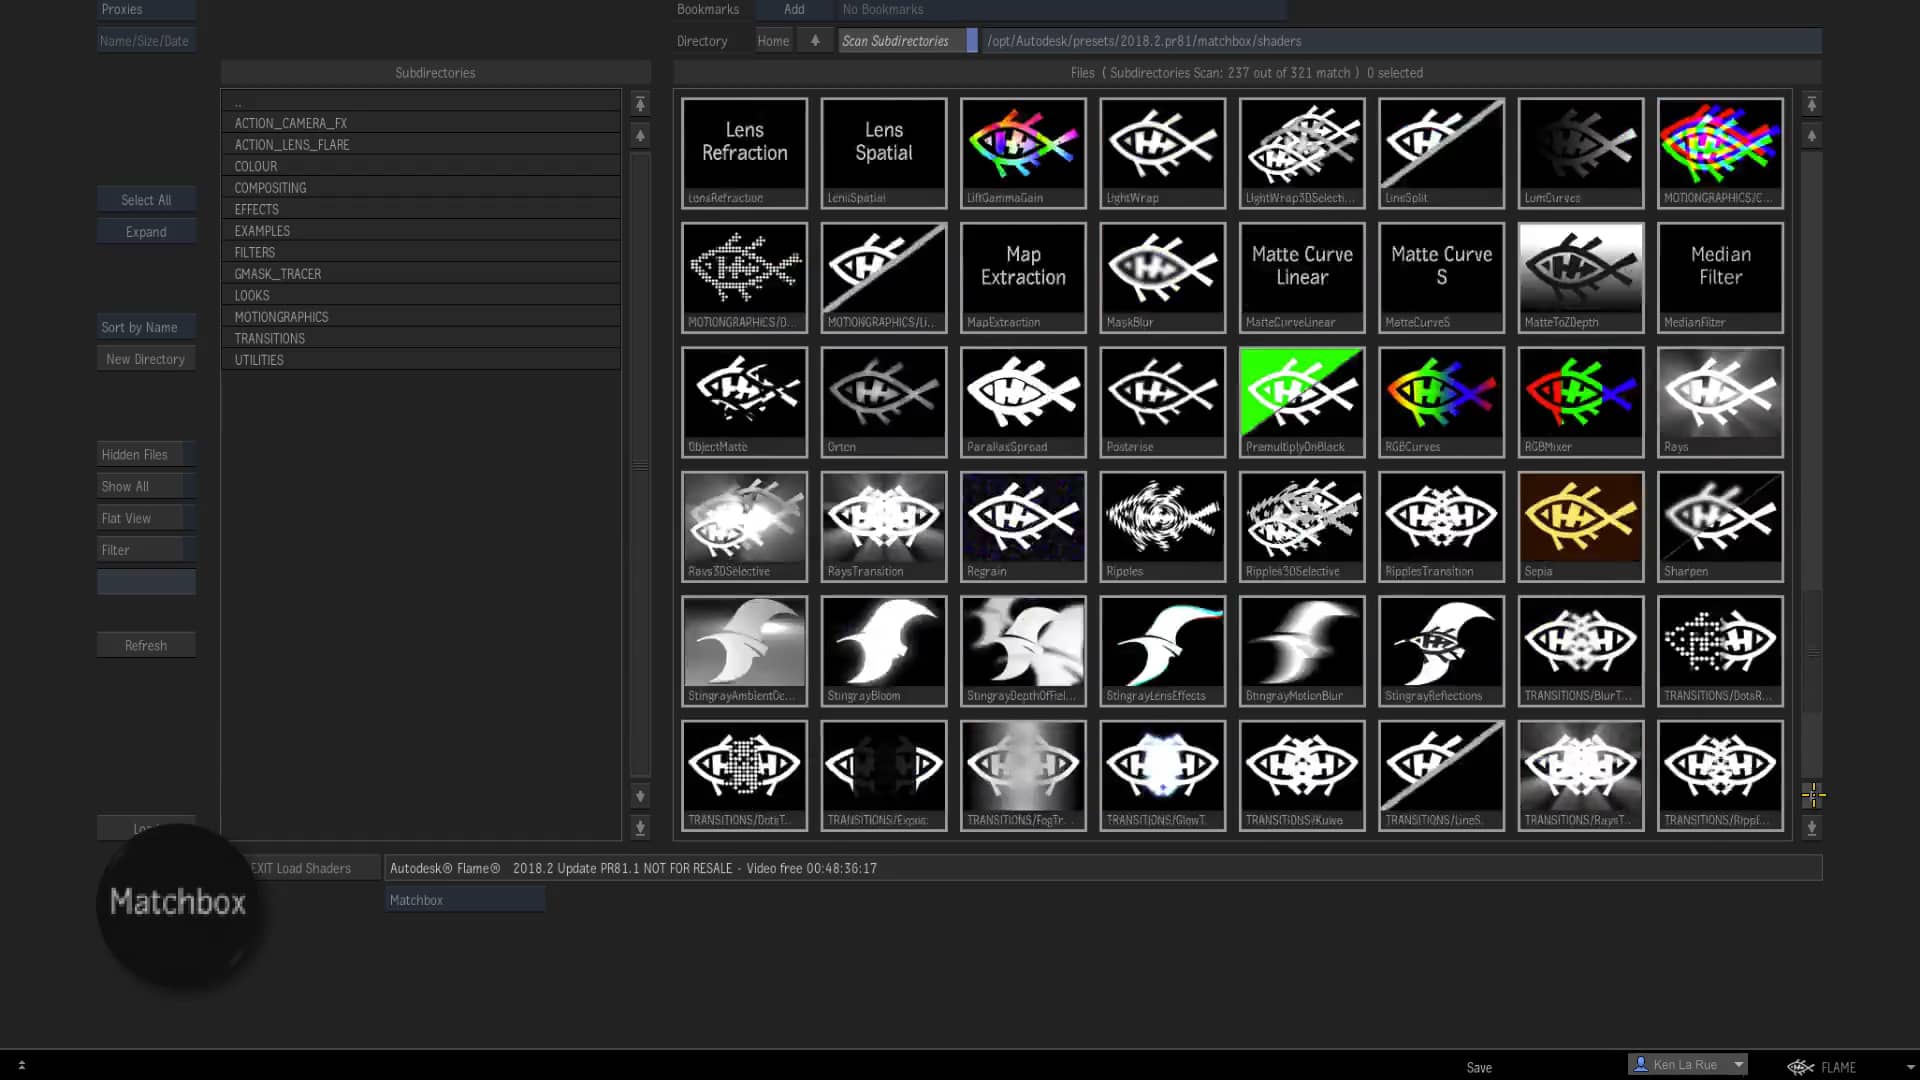This screenshot has height=1080, width=1920.
Task: Open the Proxies dropdown
Action: click(146, 9)
